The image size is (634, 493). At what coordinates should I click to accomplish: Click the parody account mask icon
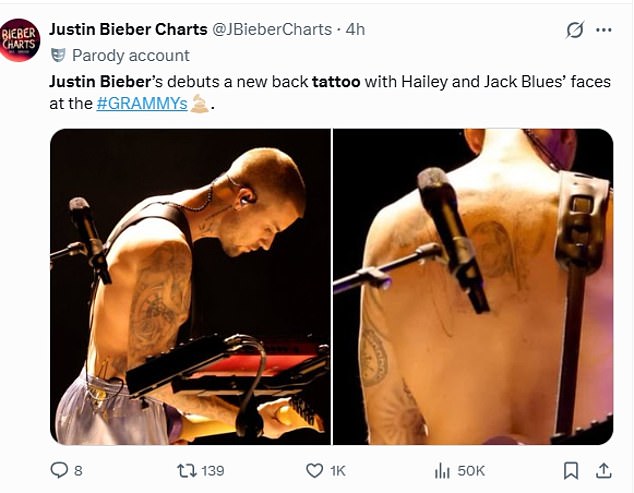tap(58, 54)
